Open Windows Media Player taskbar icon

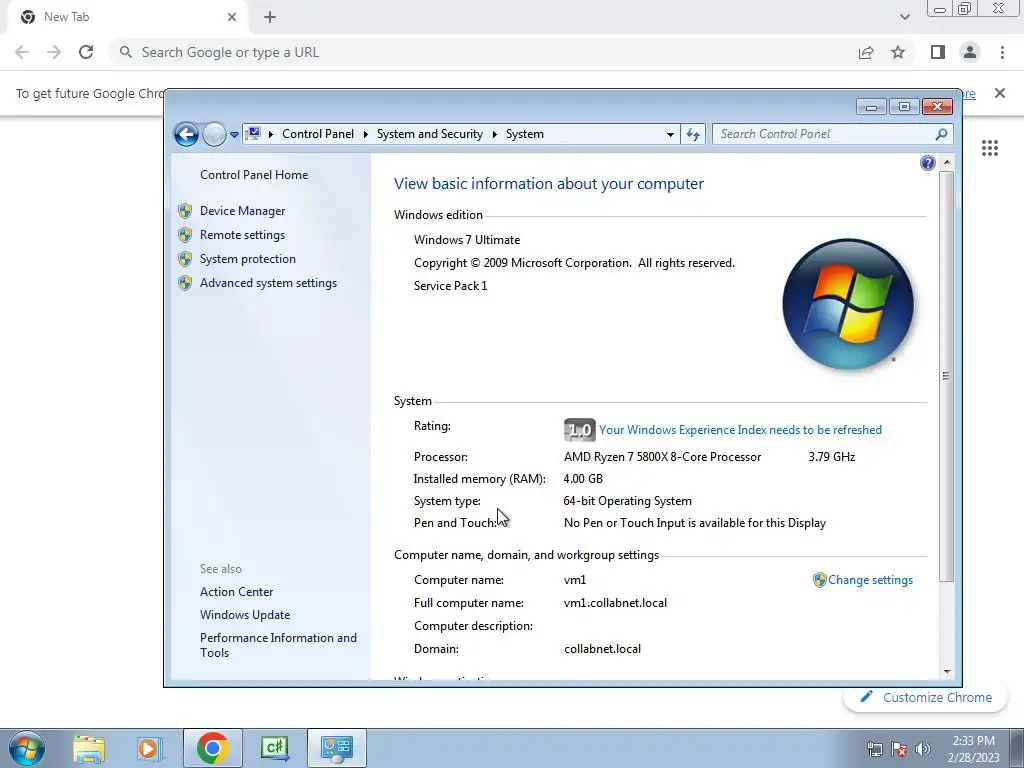pos(149,748)
